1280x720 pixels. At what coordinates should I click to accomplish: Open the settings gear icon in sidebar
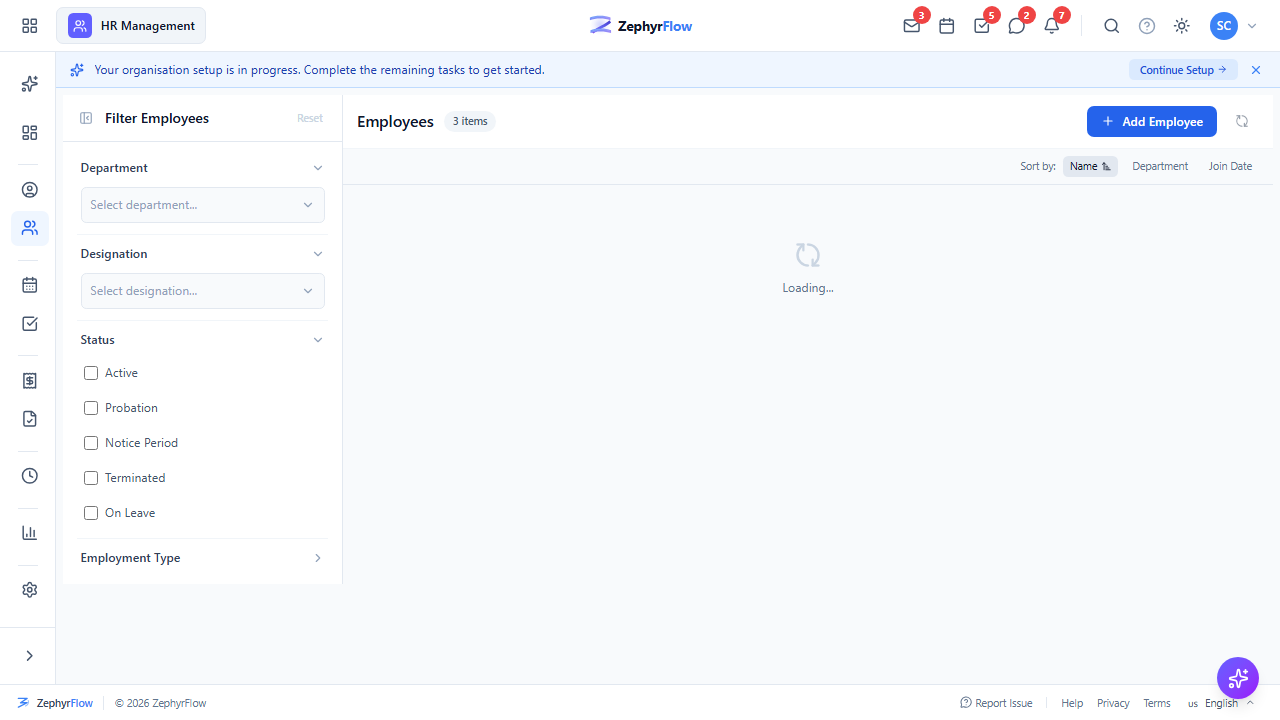pos(30,590)
